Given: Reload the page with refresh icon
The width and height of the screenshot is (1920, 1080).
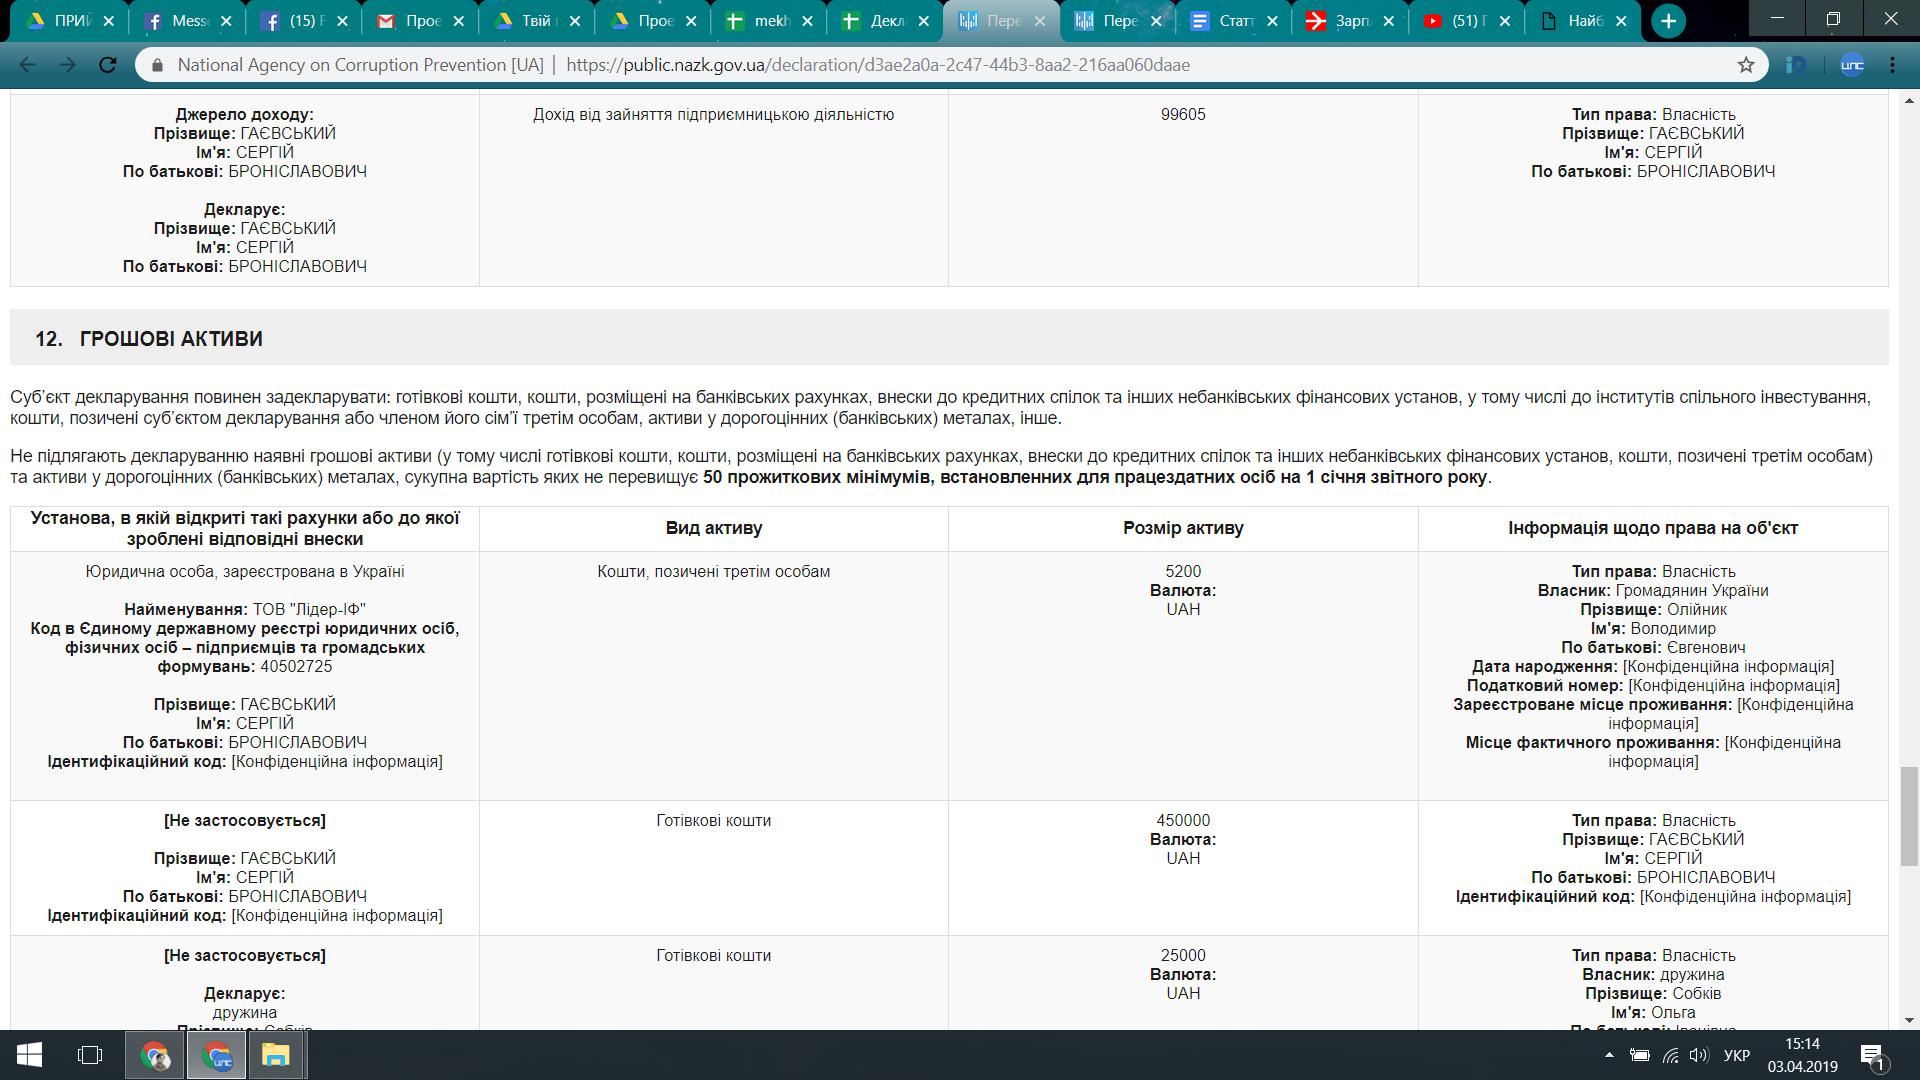Looking at the screenshot, I should (x=108, y=65).
